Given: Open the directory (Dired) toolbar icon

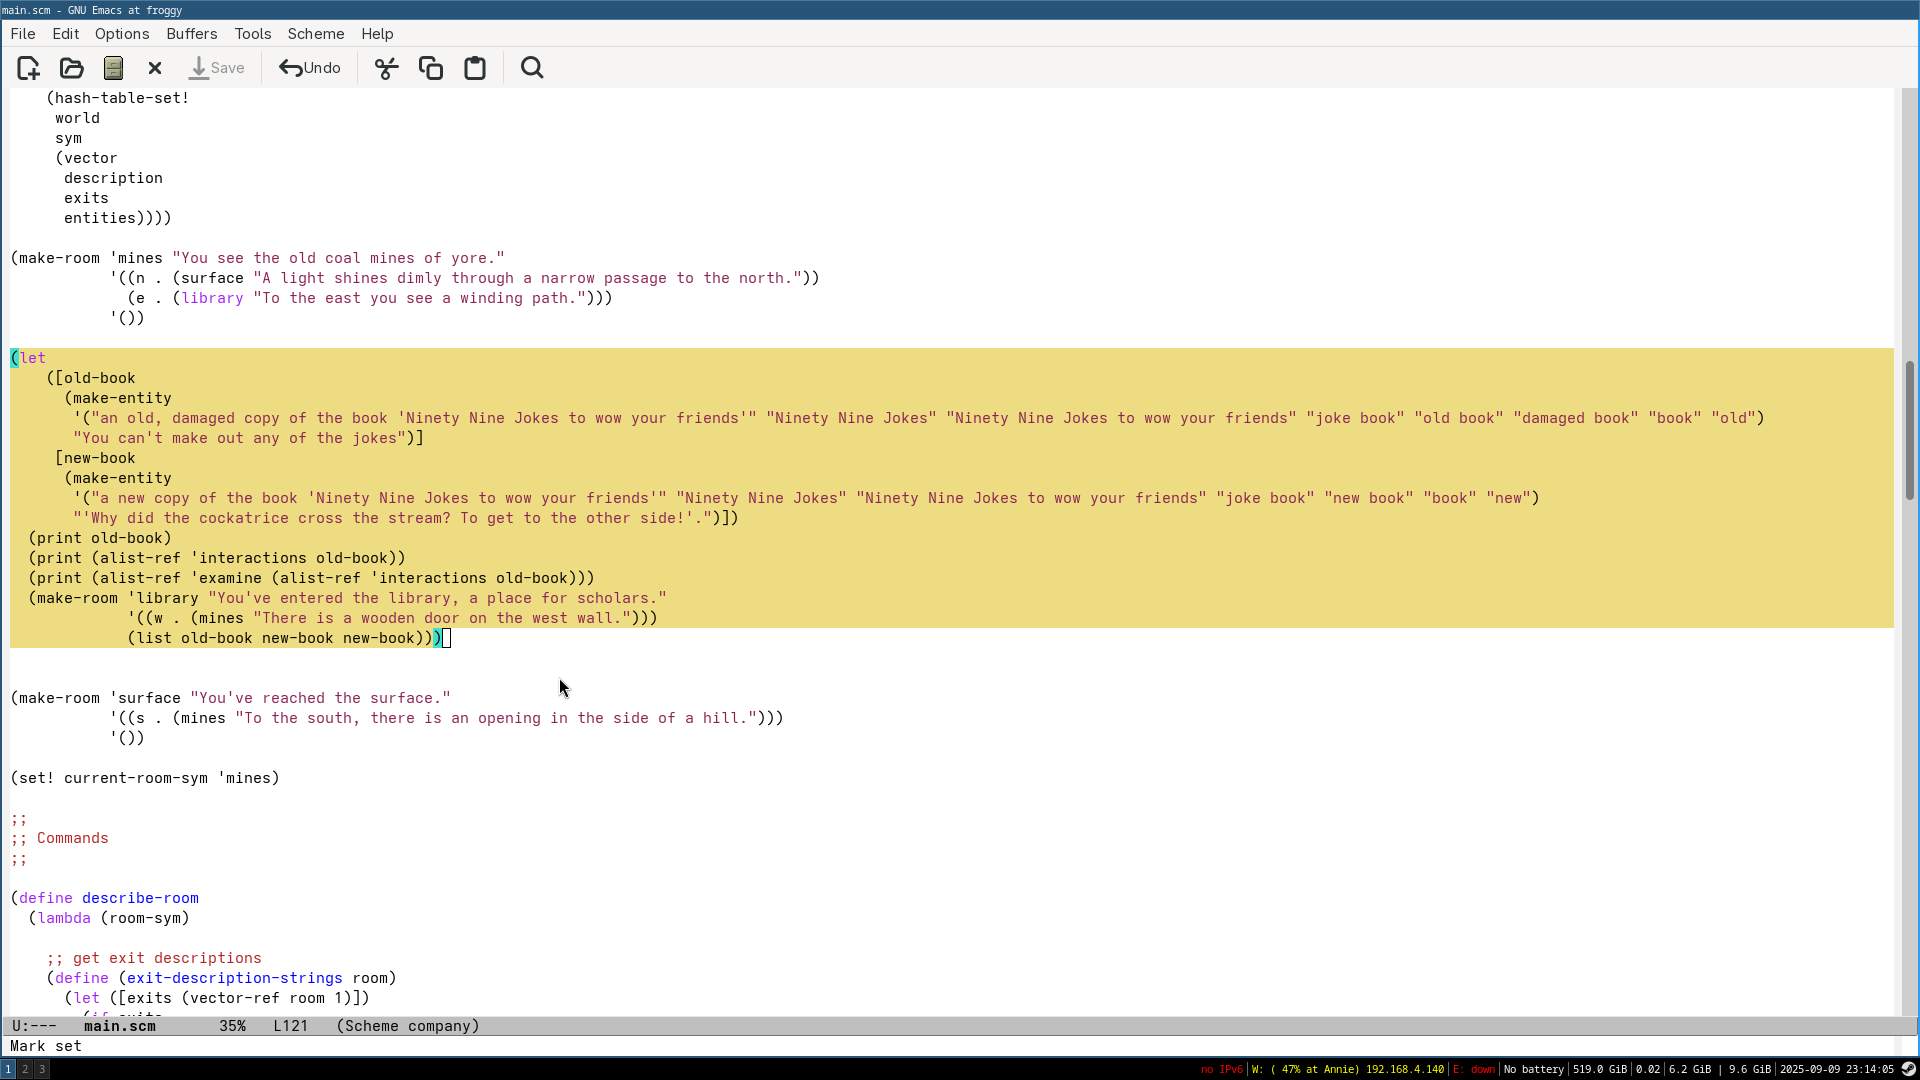Looking at the screenshot, I should [x=113, y=68].
